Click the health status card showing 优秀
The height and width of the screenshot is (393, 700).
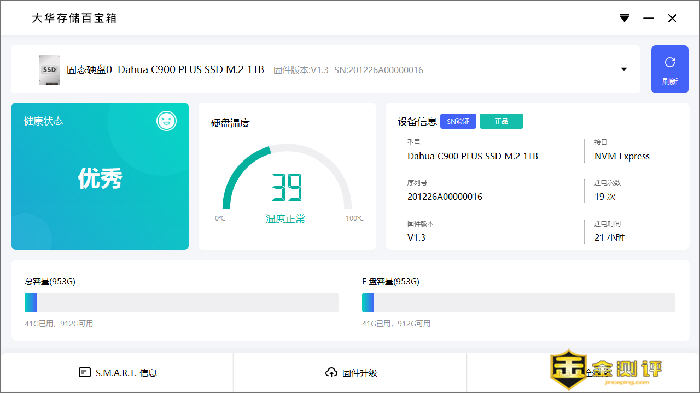100,176
